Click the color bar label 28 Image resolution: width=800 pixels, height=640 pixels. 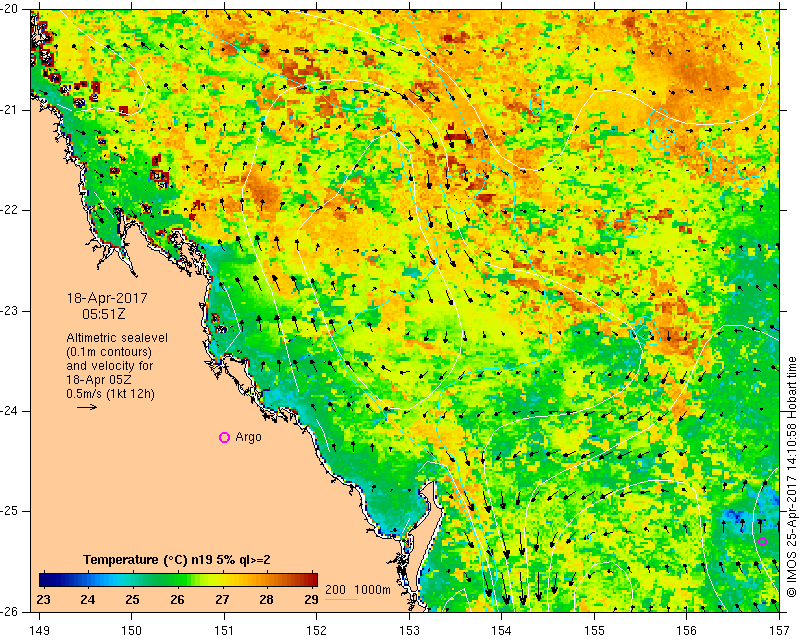pyautogui.click(x=266, y=600)
